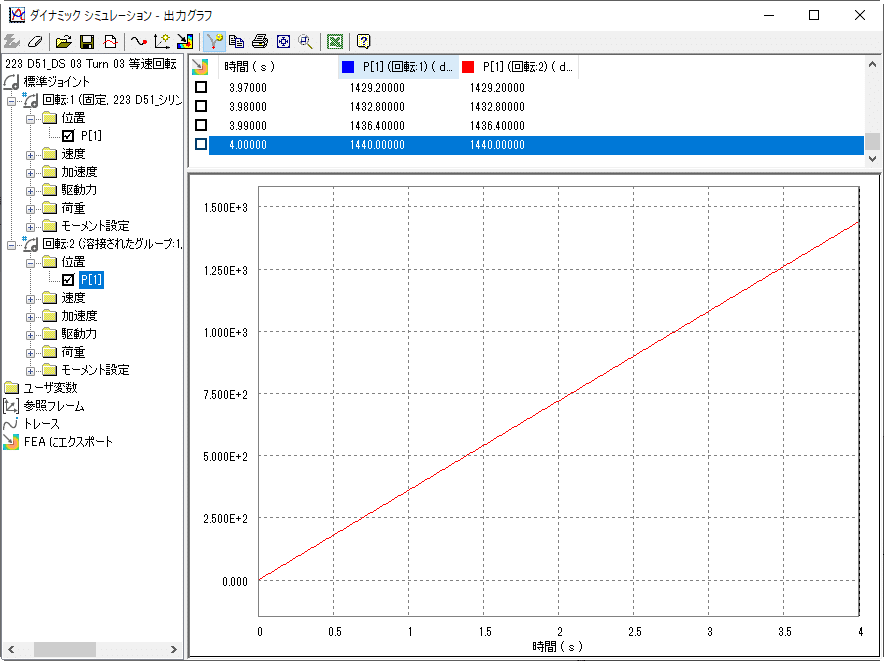The height and width of the screenshot is (661, 884).
Task: Click the tree panel horizontal scrollbar thumb
Action: click(64, 649)
